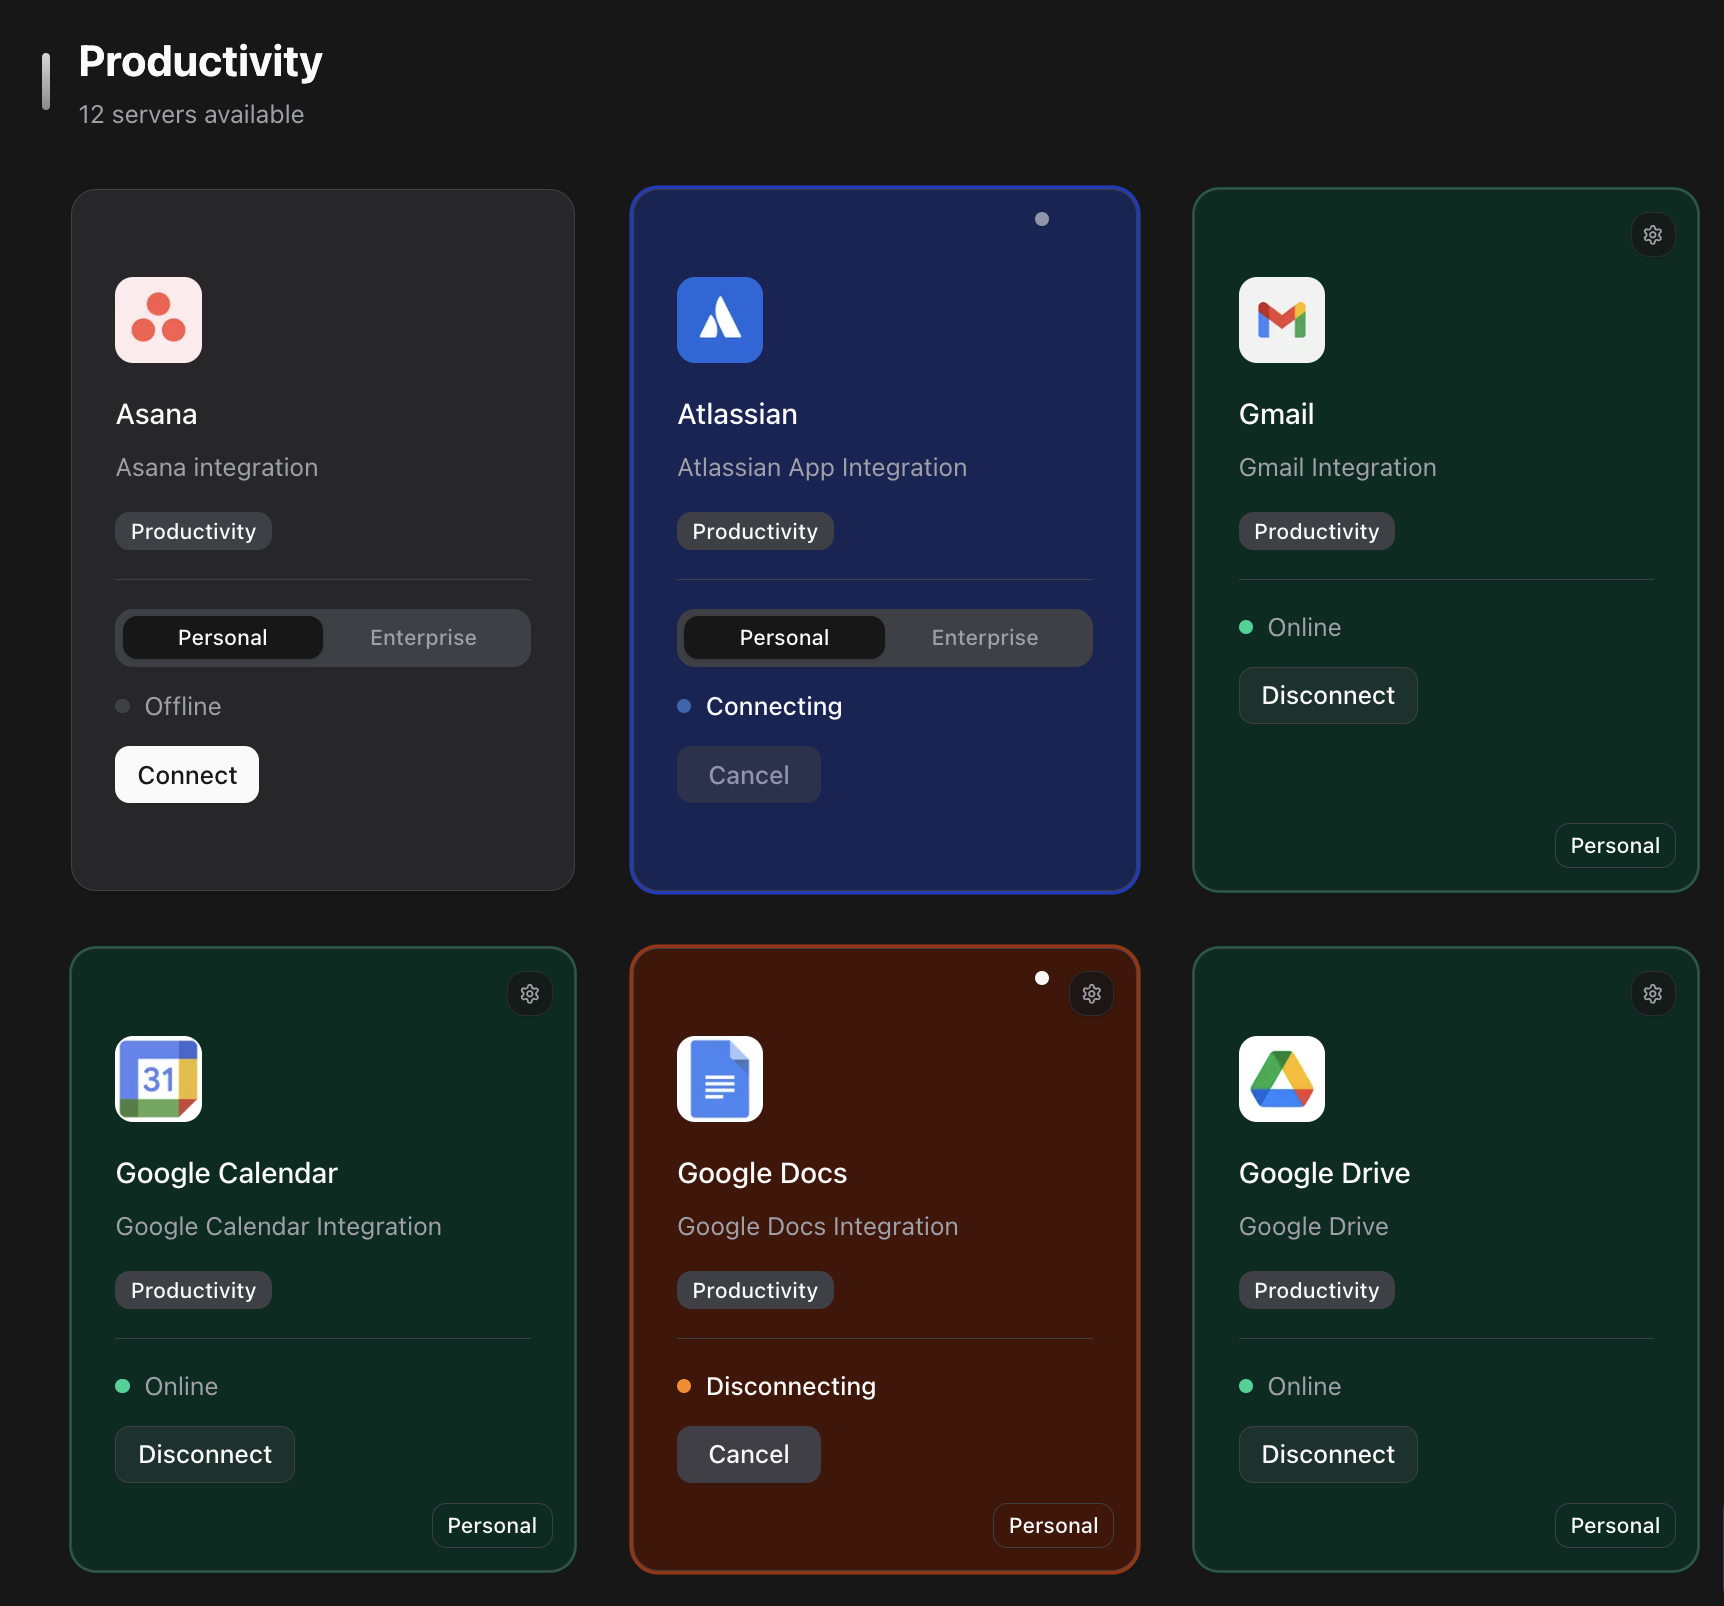Click the Atlassian logo icon
This screenshot has height=1606, width=1724.
coord(720,320)
